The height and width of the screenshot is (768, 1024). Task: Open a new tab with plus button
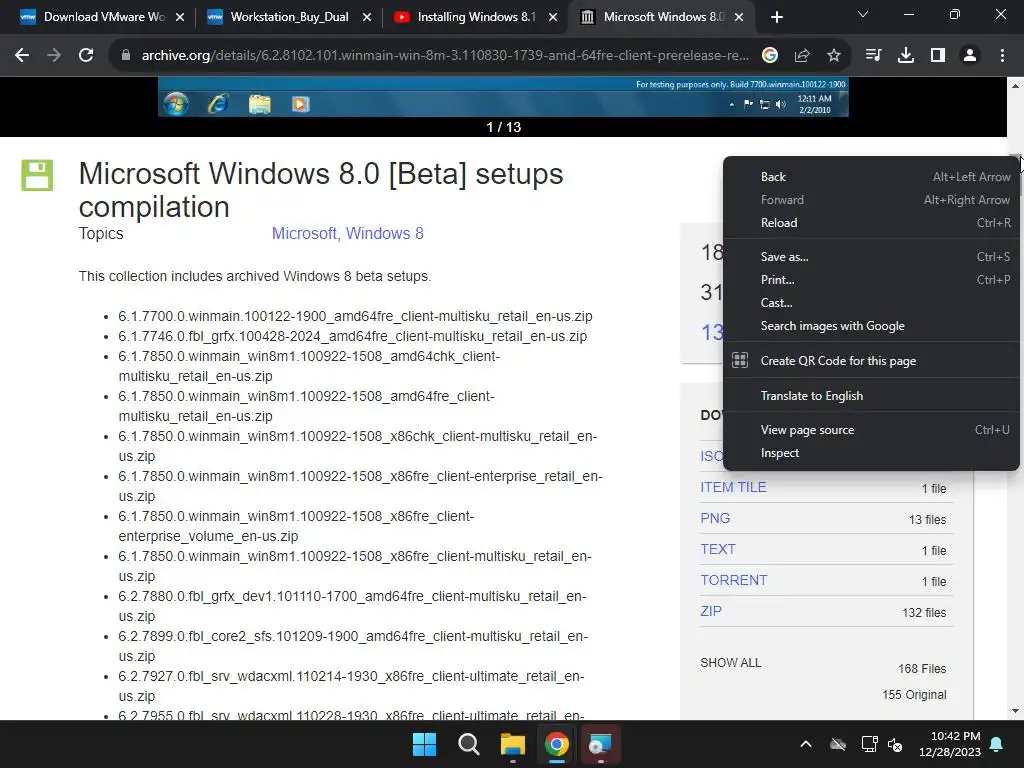click(x=776, y=17)
